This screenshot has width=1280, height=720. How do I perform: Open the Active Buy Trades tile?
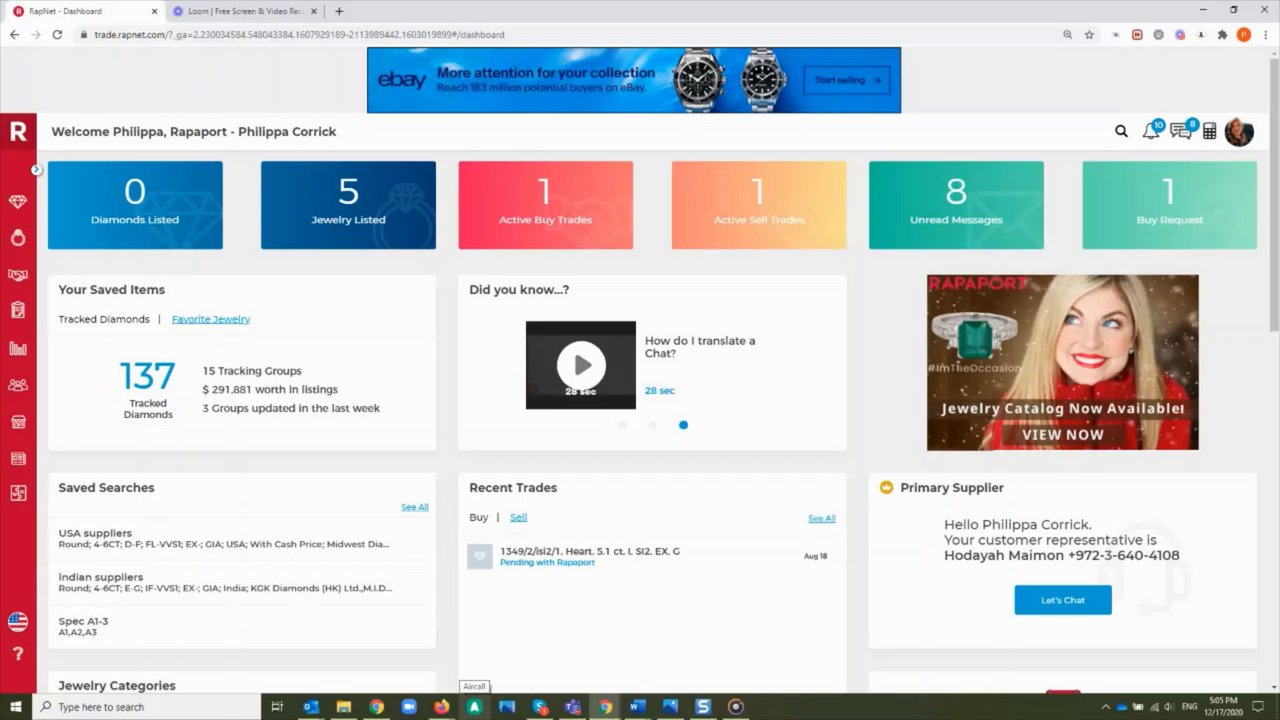coord(545,205)
